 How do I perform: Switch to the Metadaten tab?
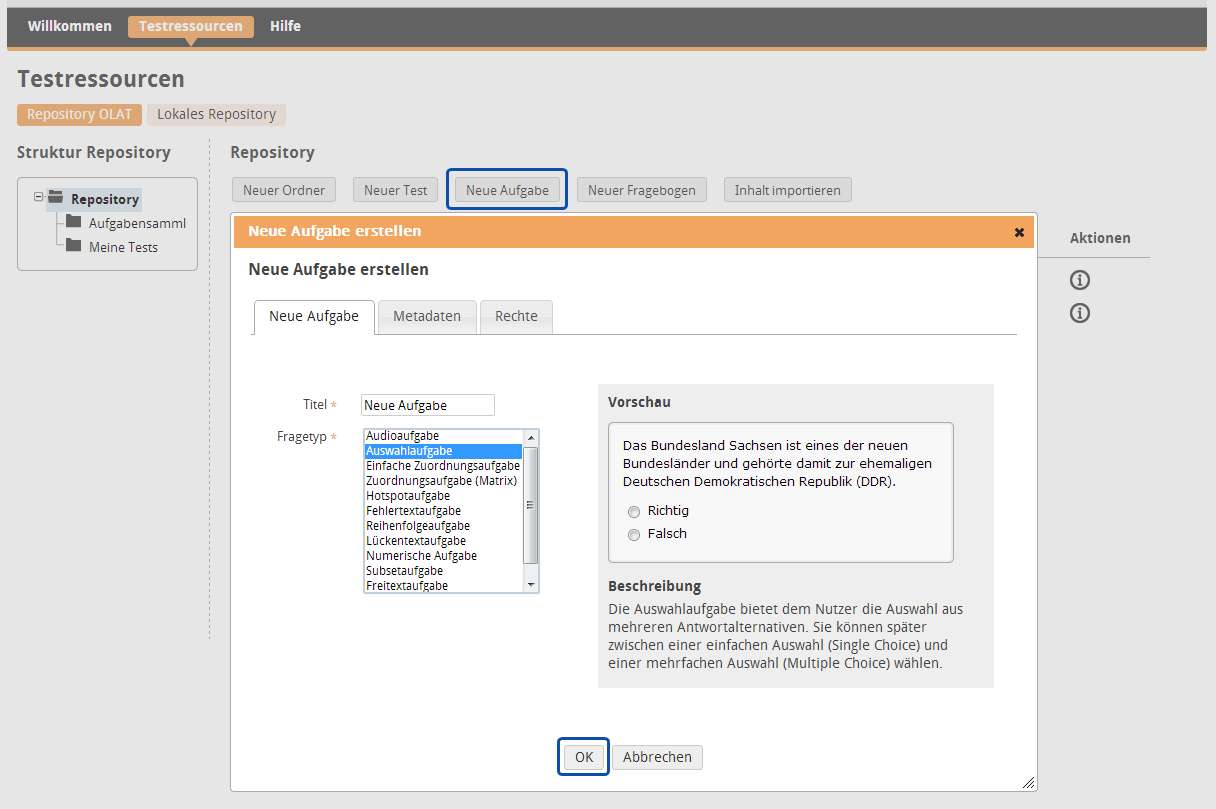(x=427, y=316)
